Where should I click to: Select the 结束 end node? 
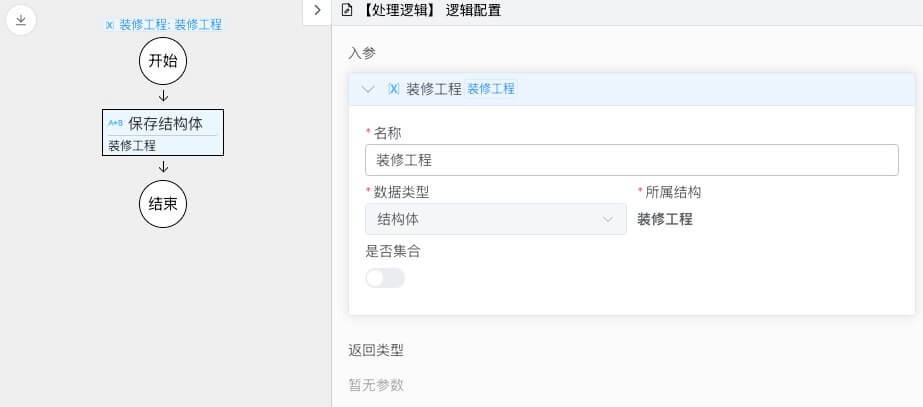pos(163,204)
